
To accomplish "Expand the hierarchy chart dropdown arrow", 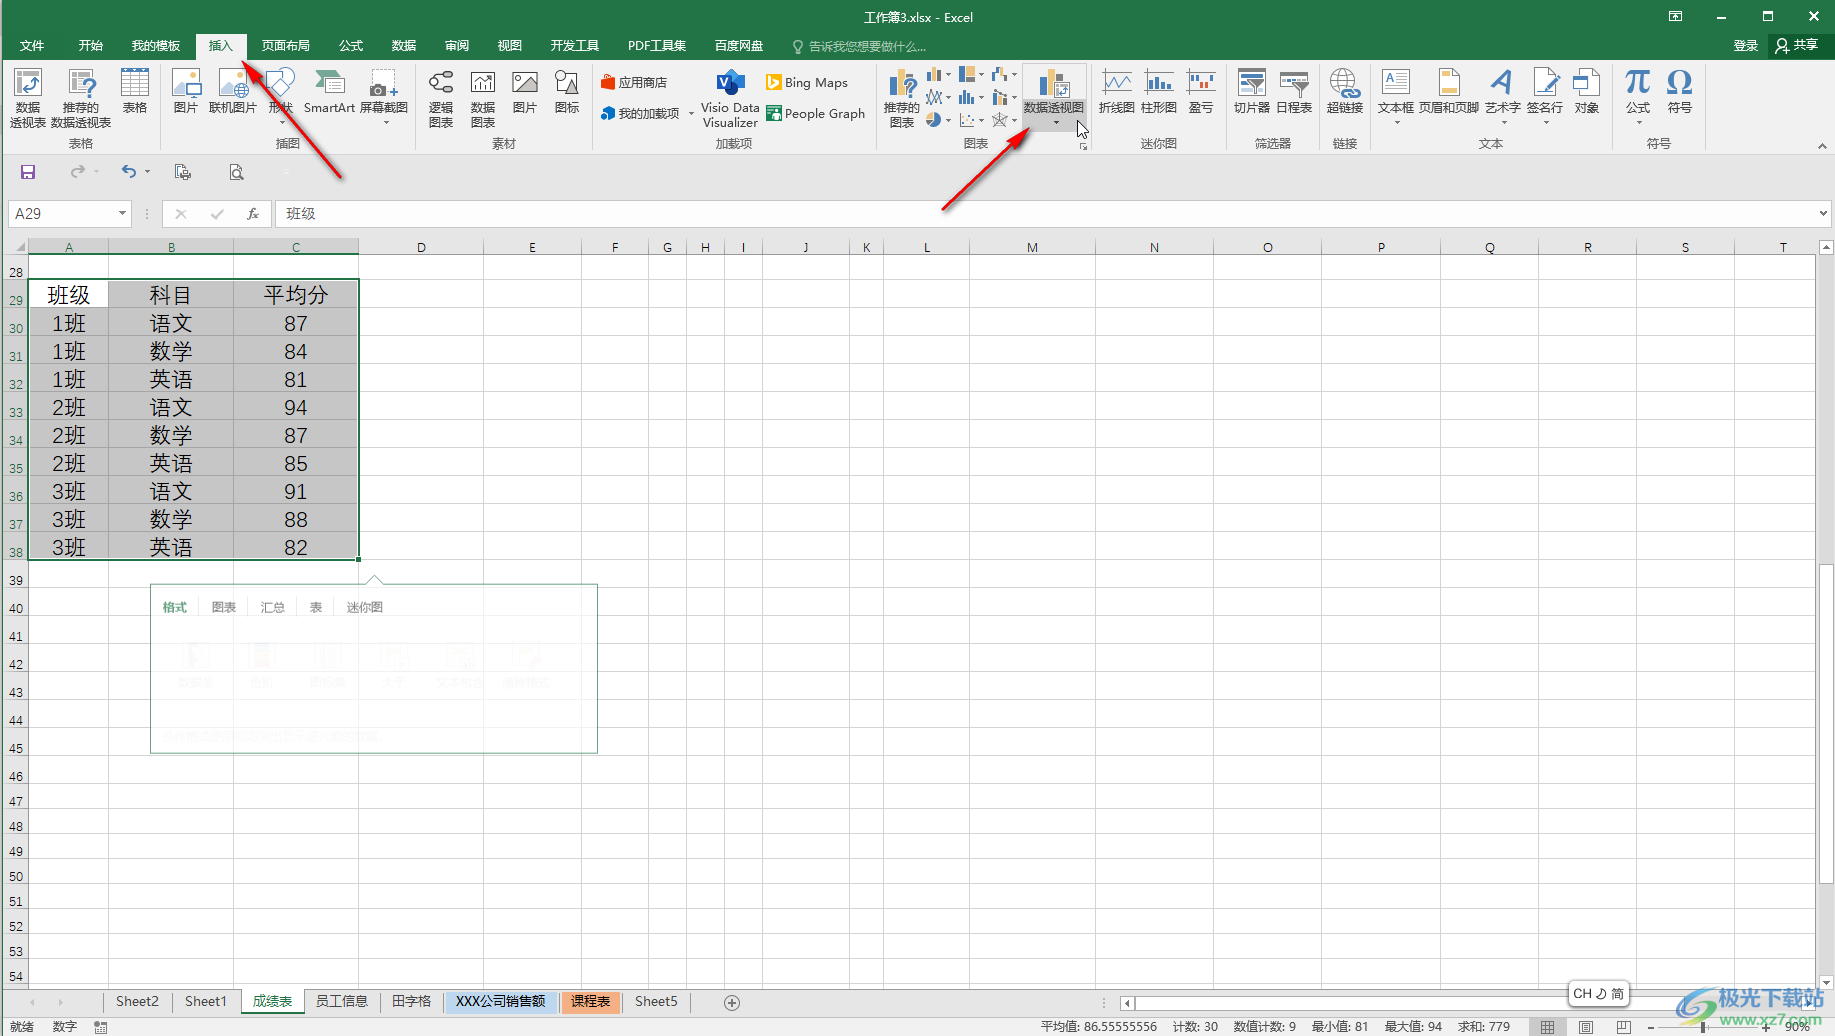I will [x=981, y=74].
